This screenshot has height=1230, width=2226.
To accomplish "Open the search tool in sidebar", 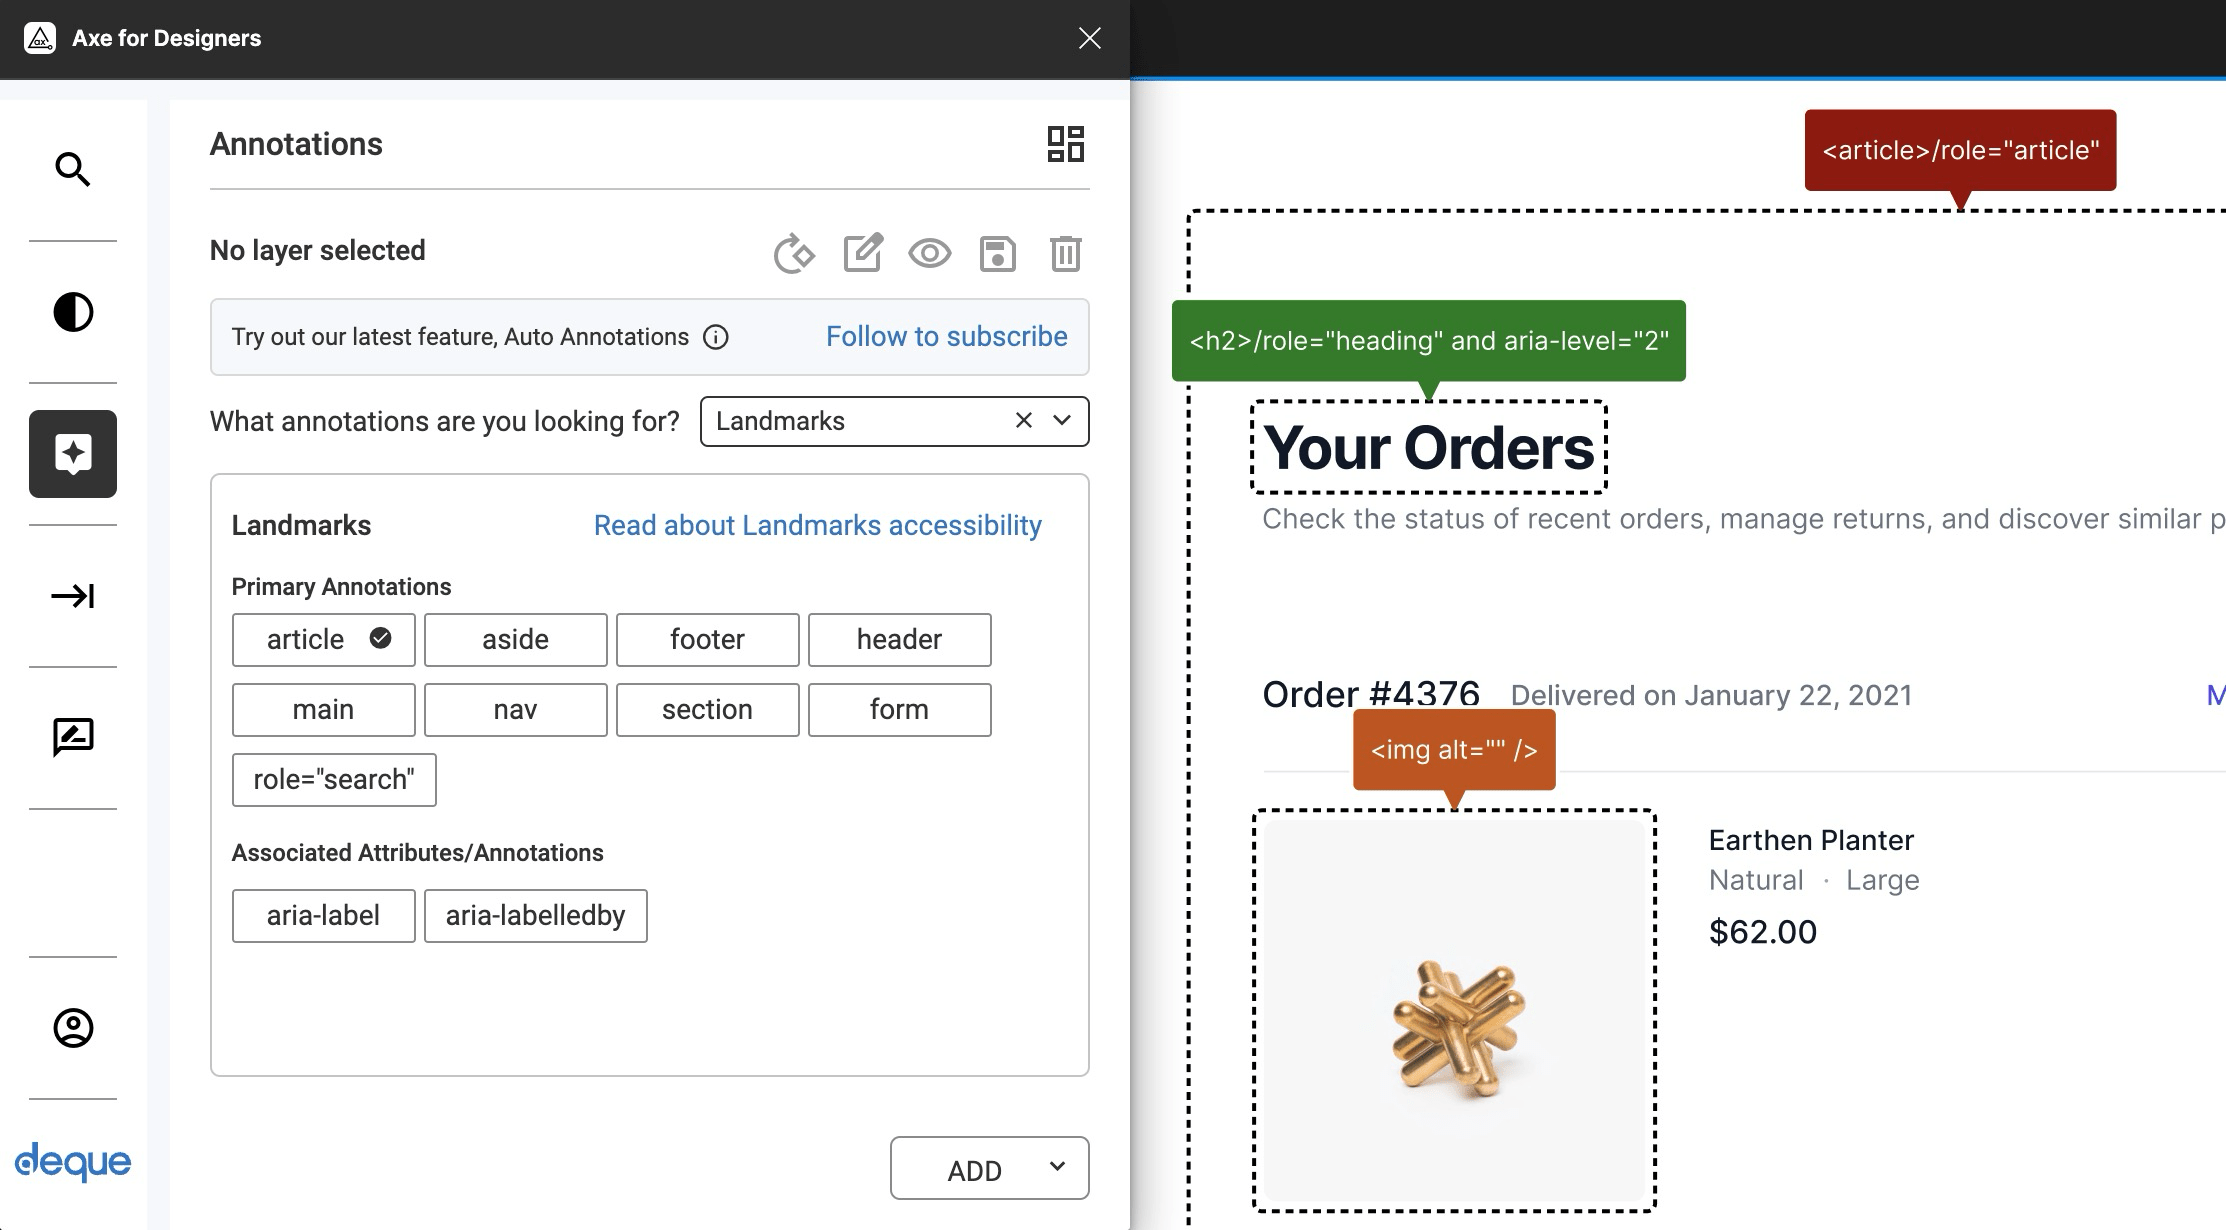I will (x=72, y=170).
